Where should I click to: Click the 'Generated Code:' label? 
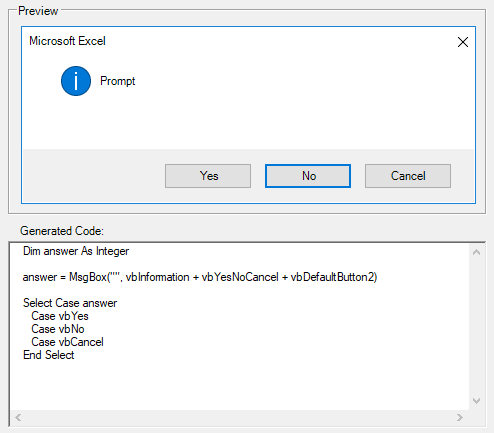pos(62,231)
